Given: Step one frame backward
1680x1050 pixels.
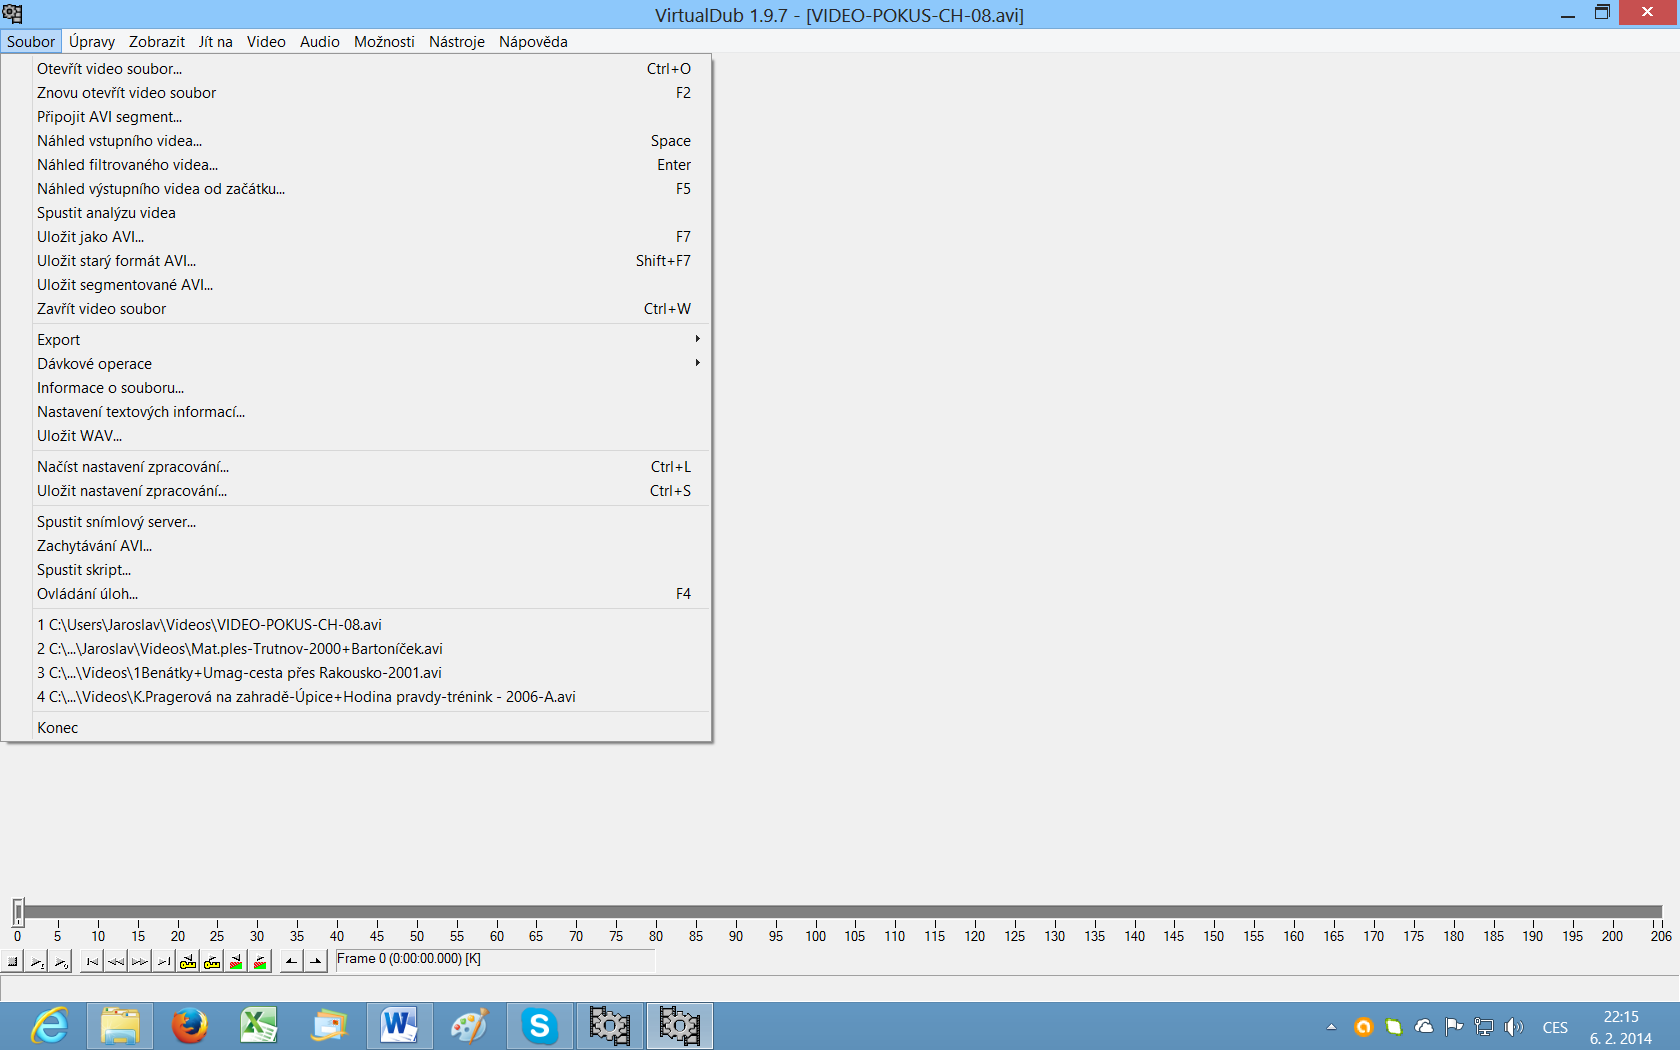Looking at the screenshot, I should tap(116, 962).
